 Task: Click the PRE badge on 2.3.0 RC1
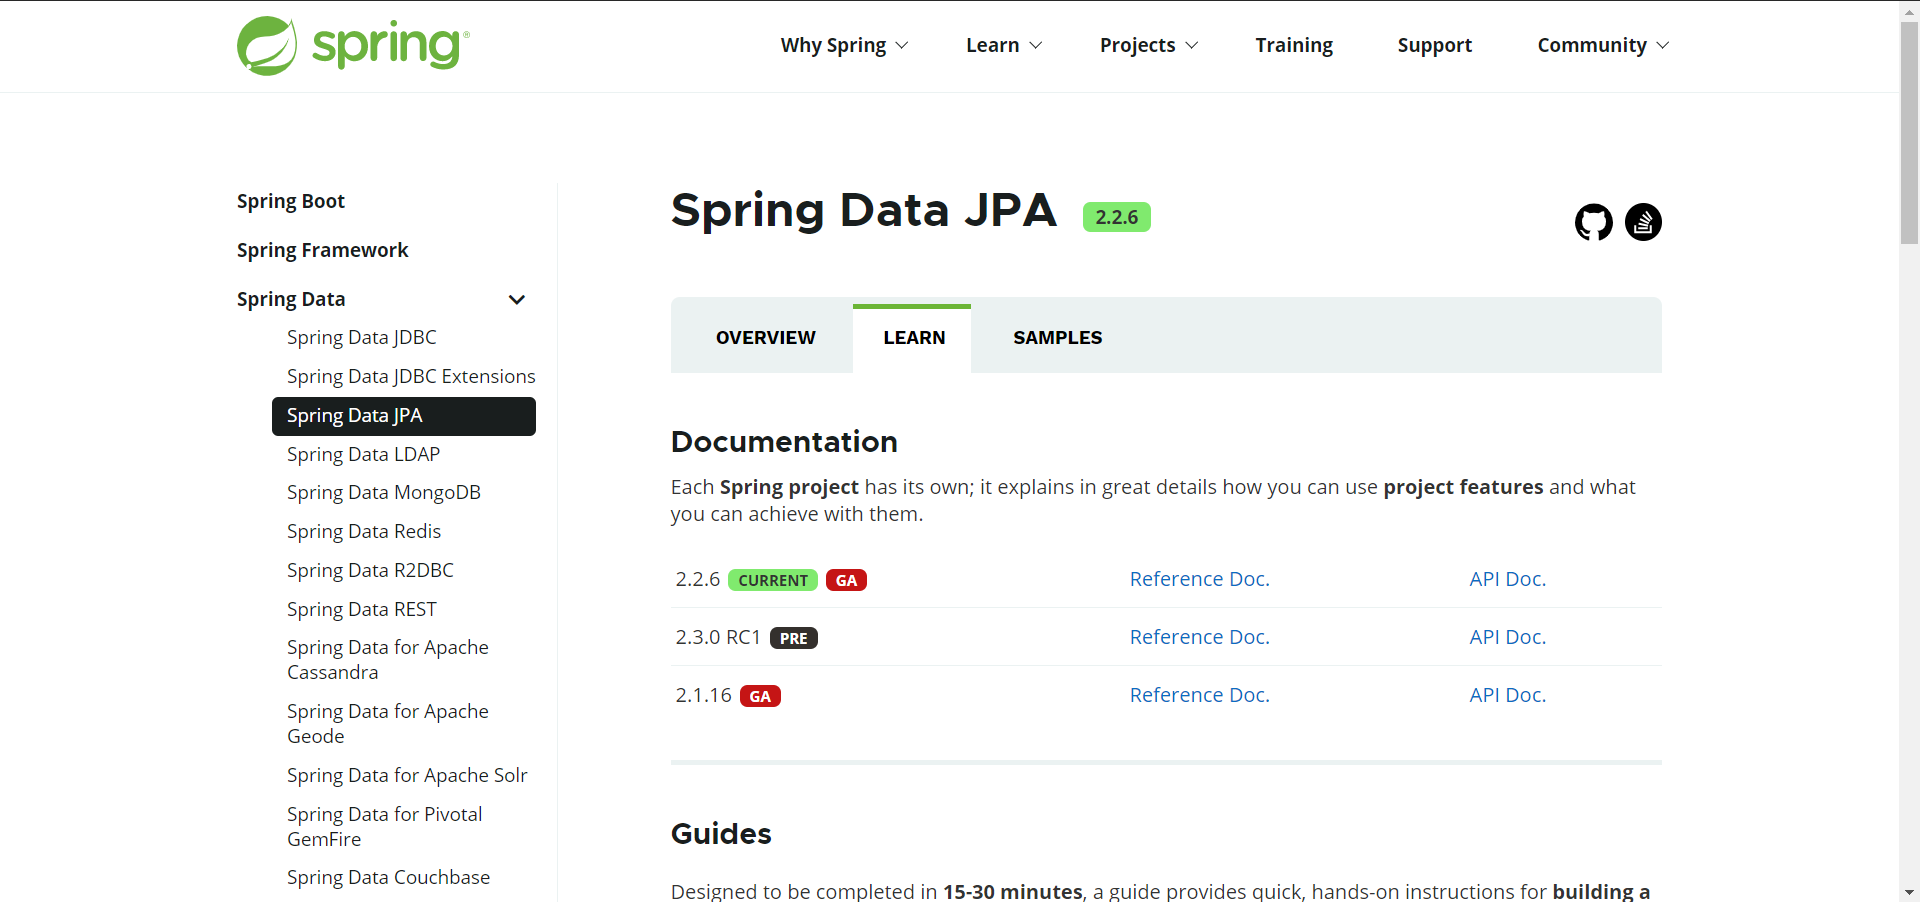click(794, 638)
